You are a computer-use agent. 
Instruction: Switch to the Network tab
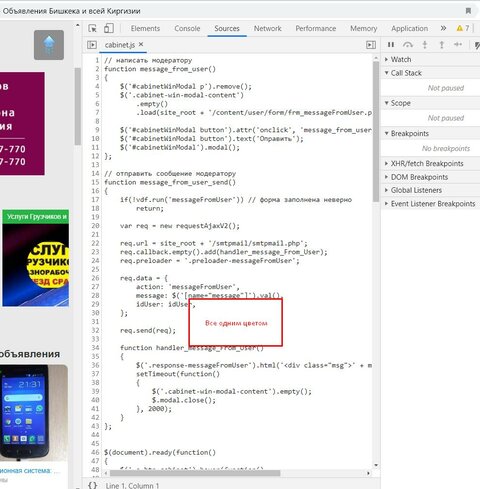(268, 28)
